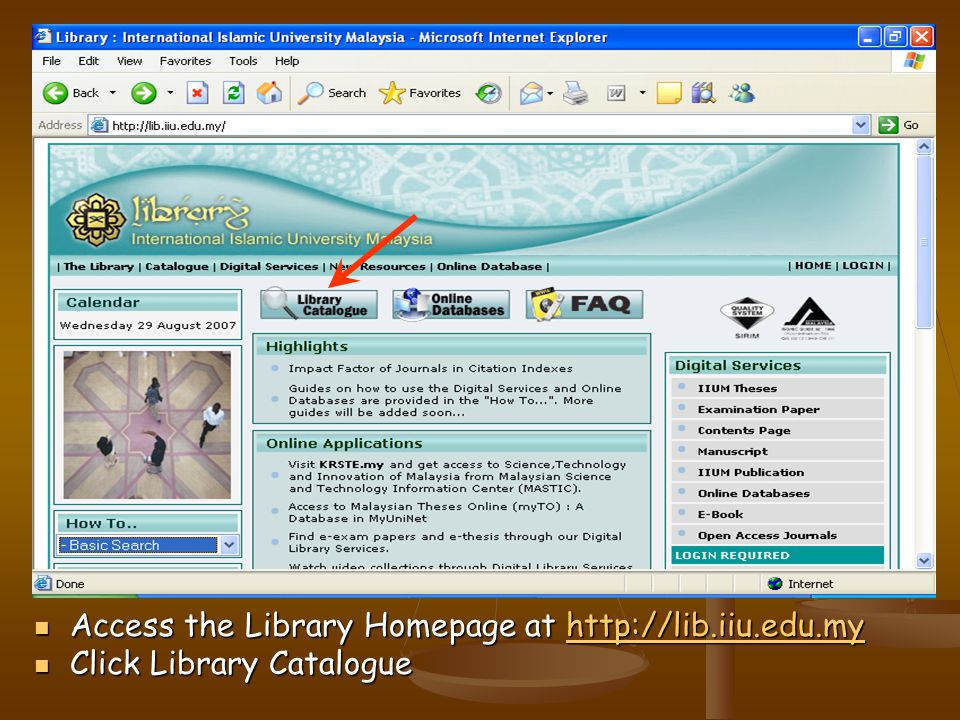
Task: Open IIUM Theses link
Action: (x=737, y=388)
